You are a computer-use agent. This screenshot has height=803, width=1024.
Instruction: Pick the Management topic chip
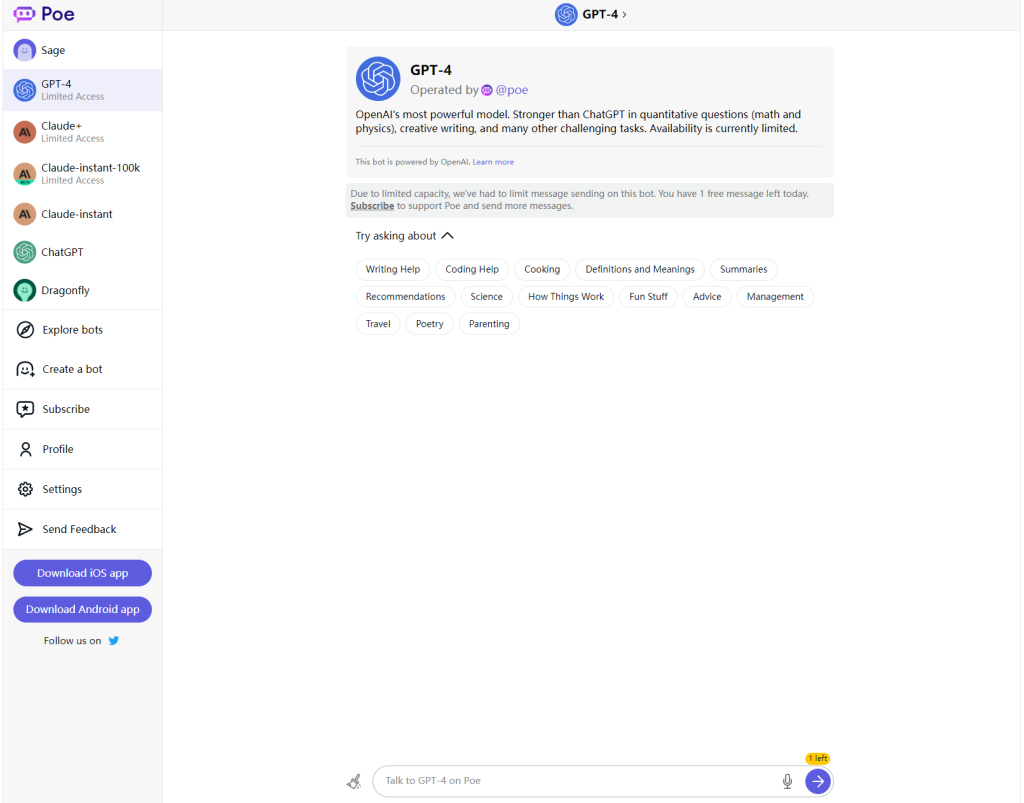coord(775,296)
